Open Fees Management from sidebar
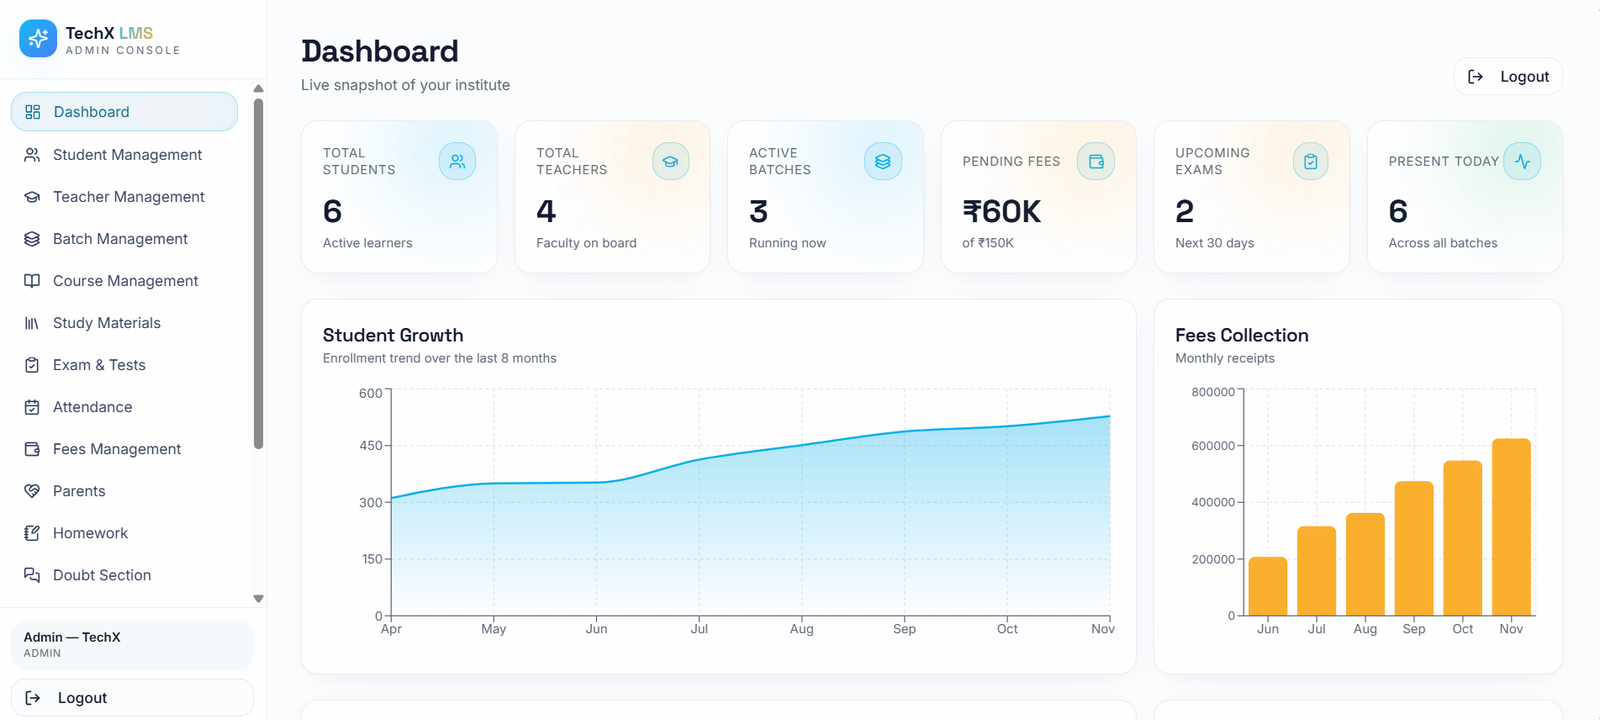Screen dimensions: 1600x720 tap(124, 449)
